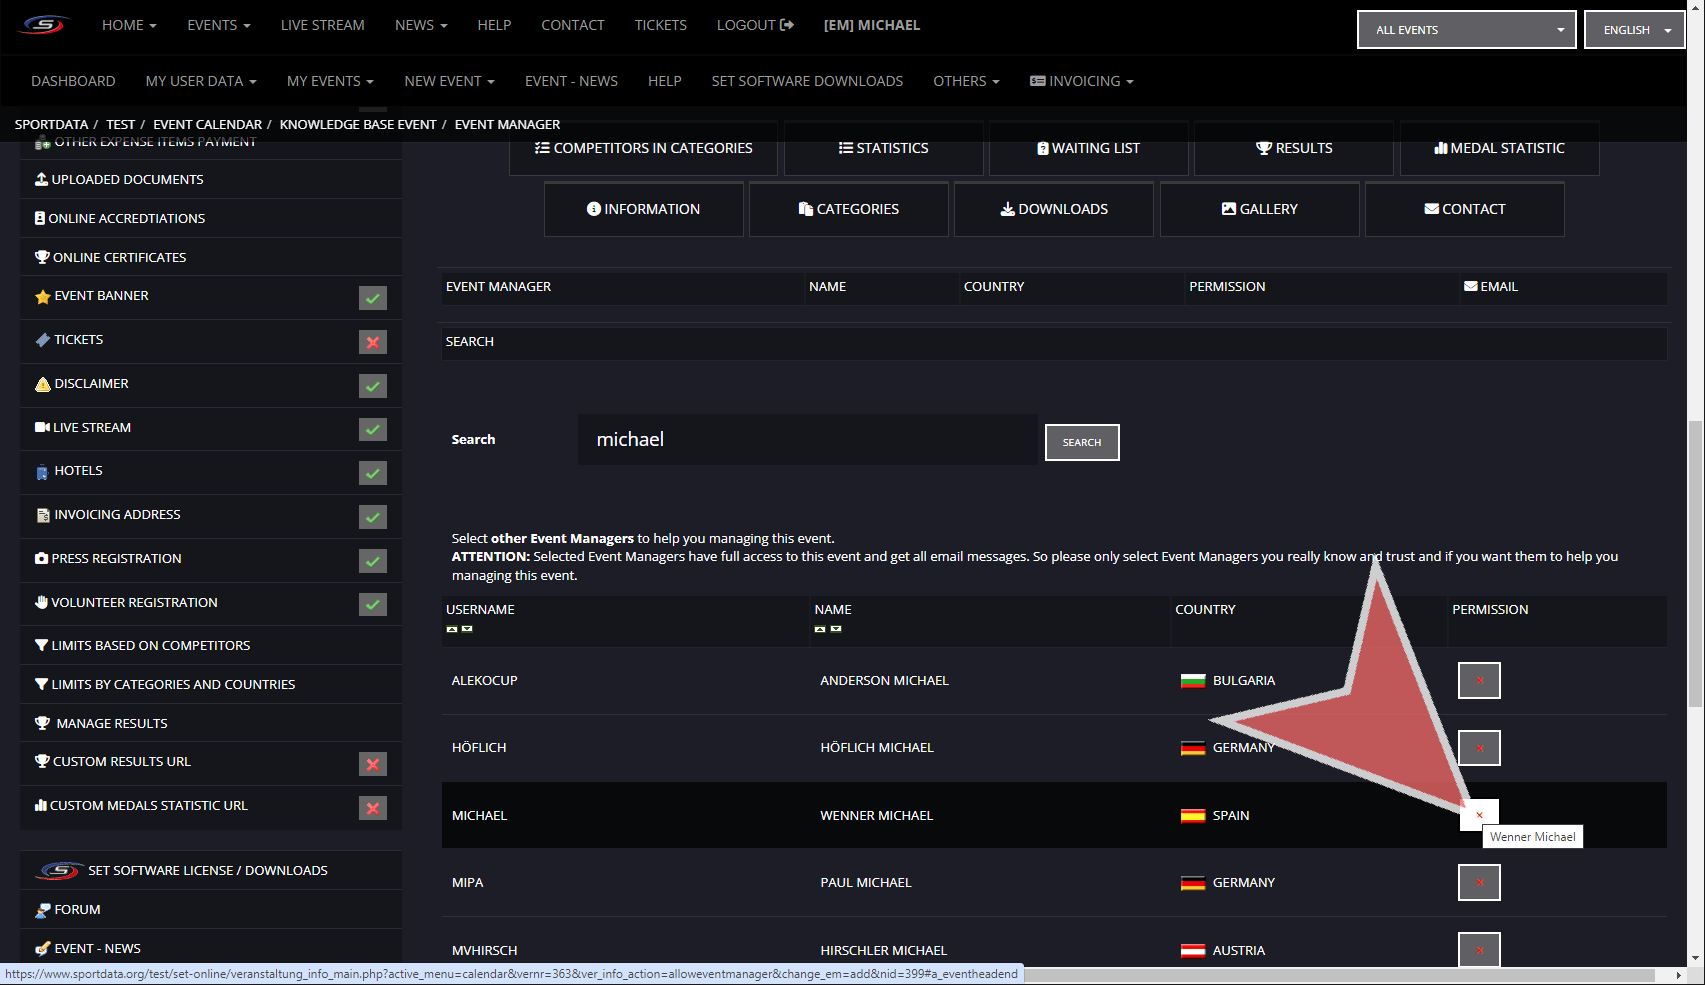Screen dimensions: 1705x985
Task: Click the search field containing michael
Action: tap(806, 440)
